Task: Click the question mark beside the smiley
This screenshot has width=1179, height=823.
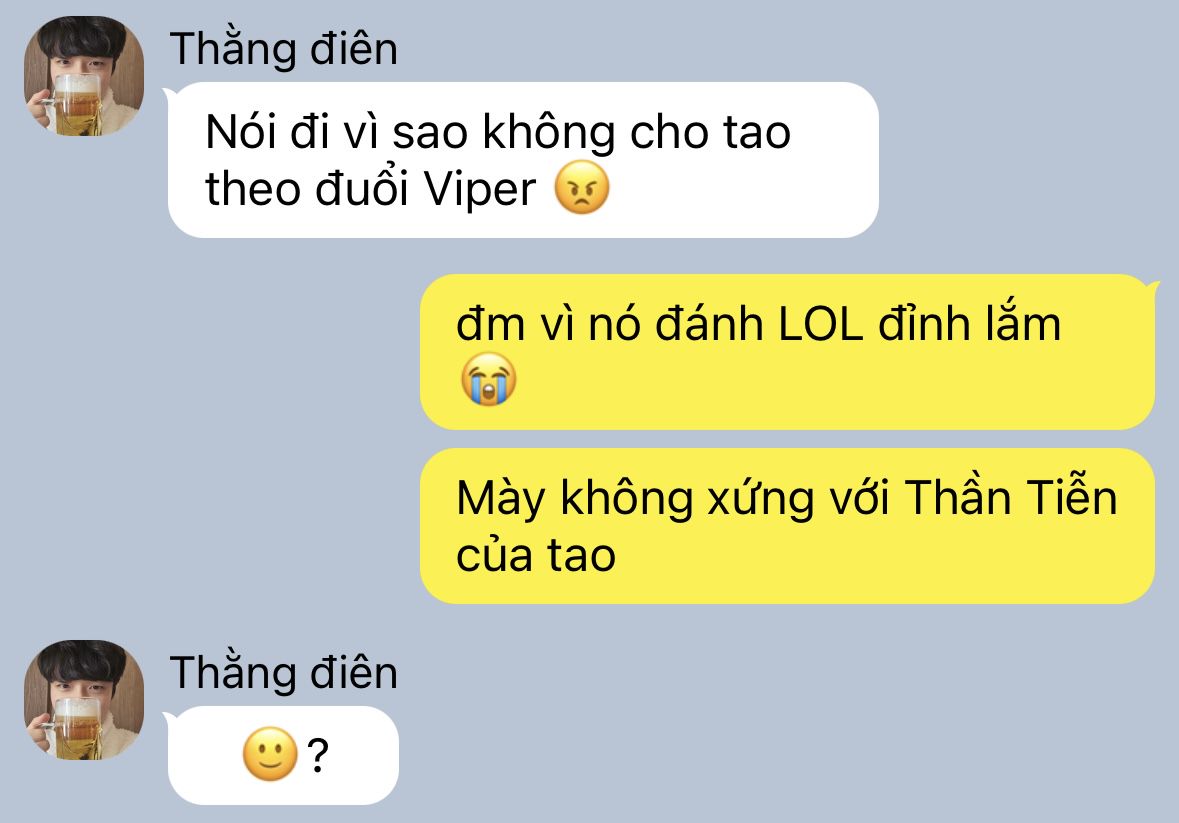Action: pyautogui.click(x=318, y=755)
